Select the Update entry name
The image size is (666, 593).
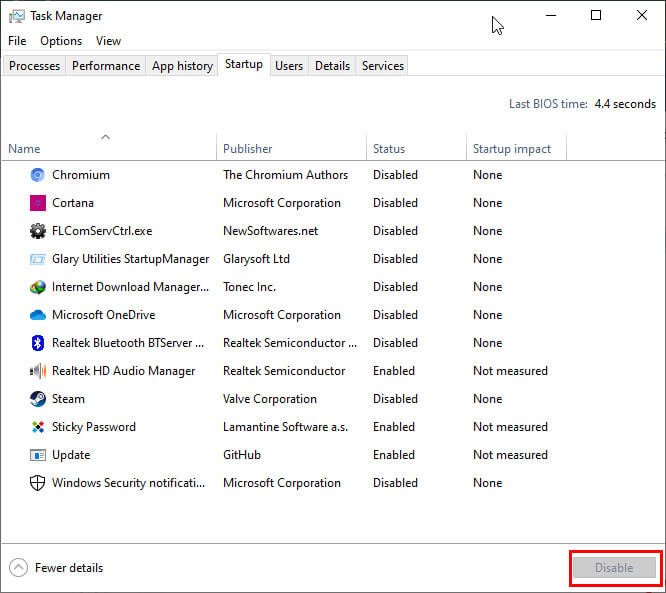(x=71, y=455)
